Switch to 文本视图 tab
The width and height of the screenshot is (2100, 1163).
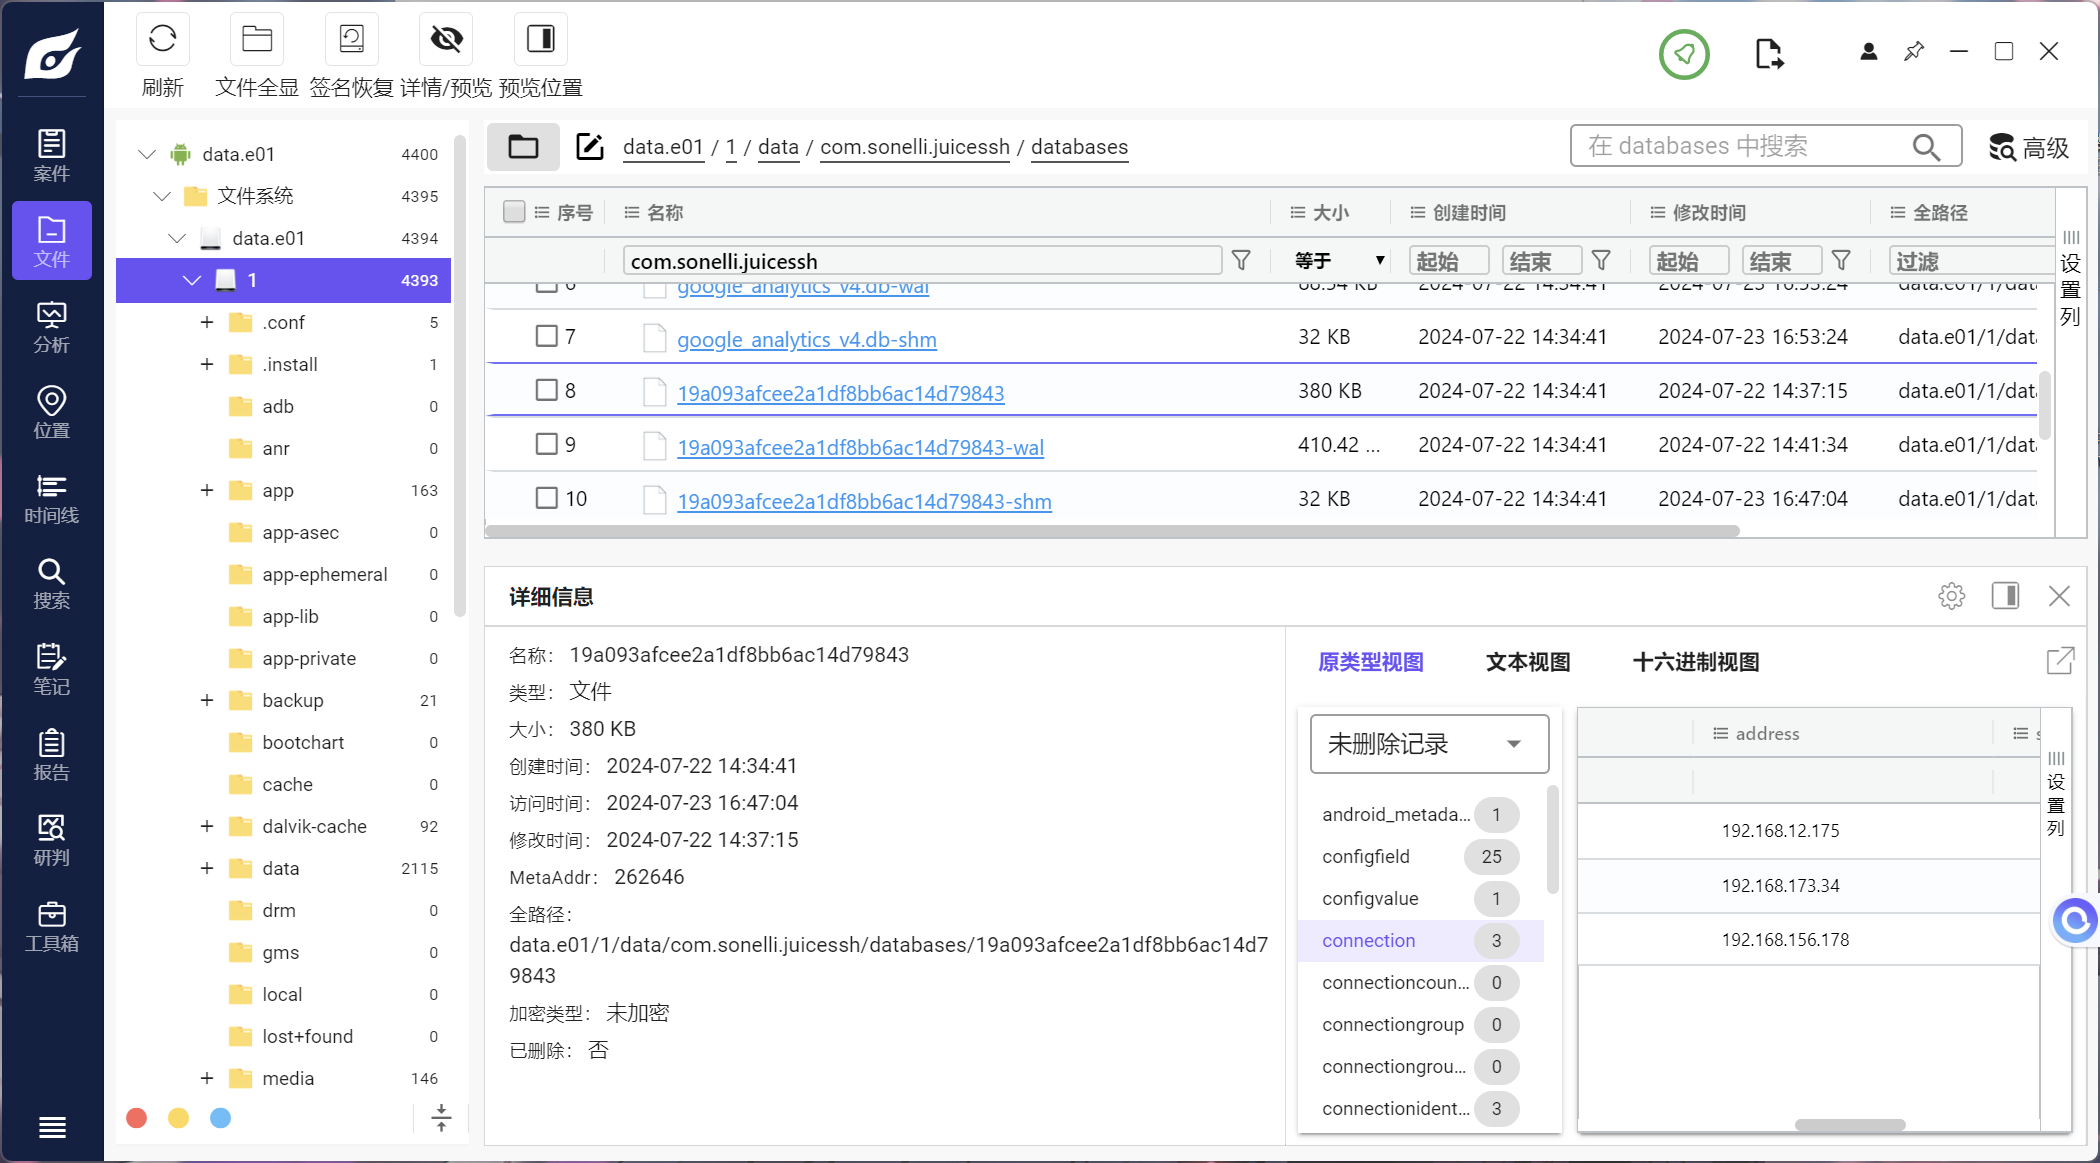point(1528,662)
